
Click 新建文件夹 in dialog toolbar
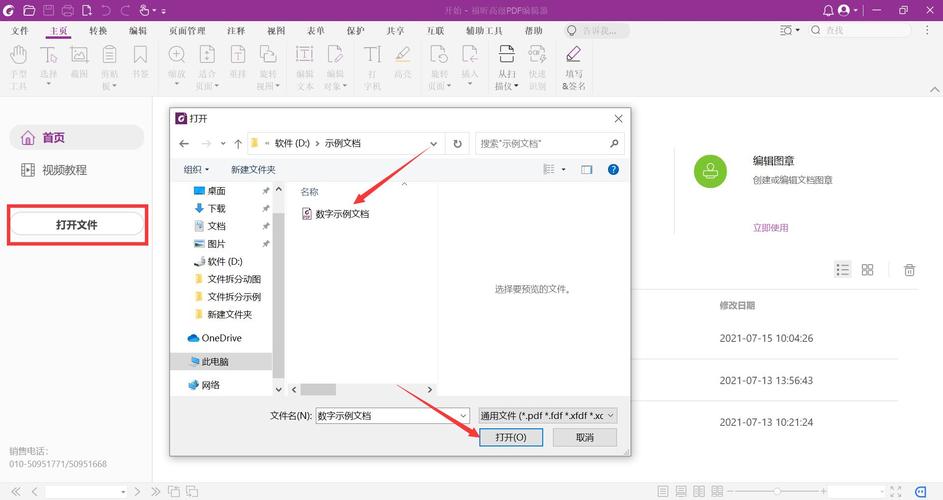click(x=253, y=170)
